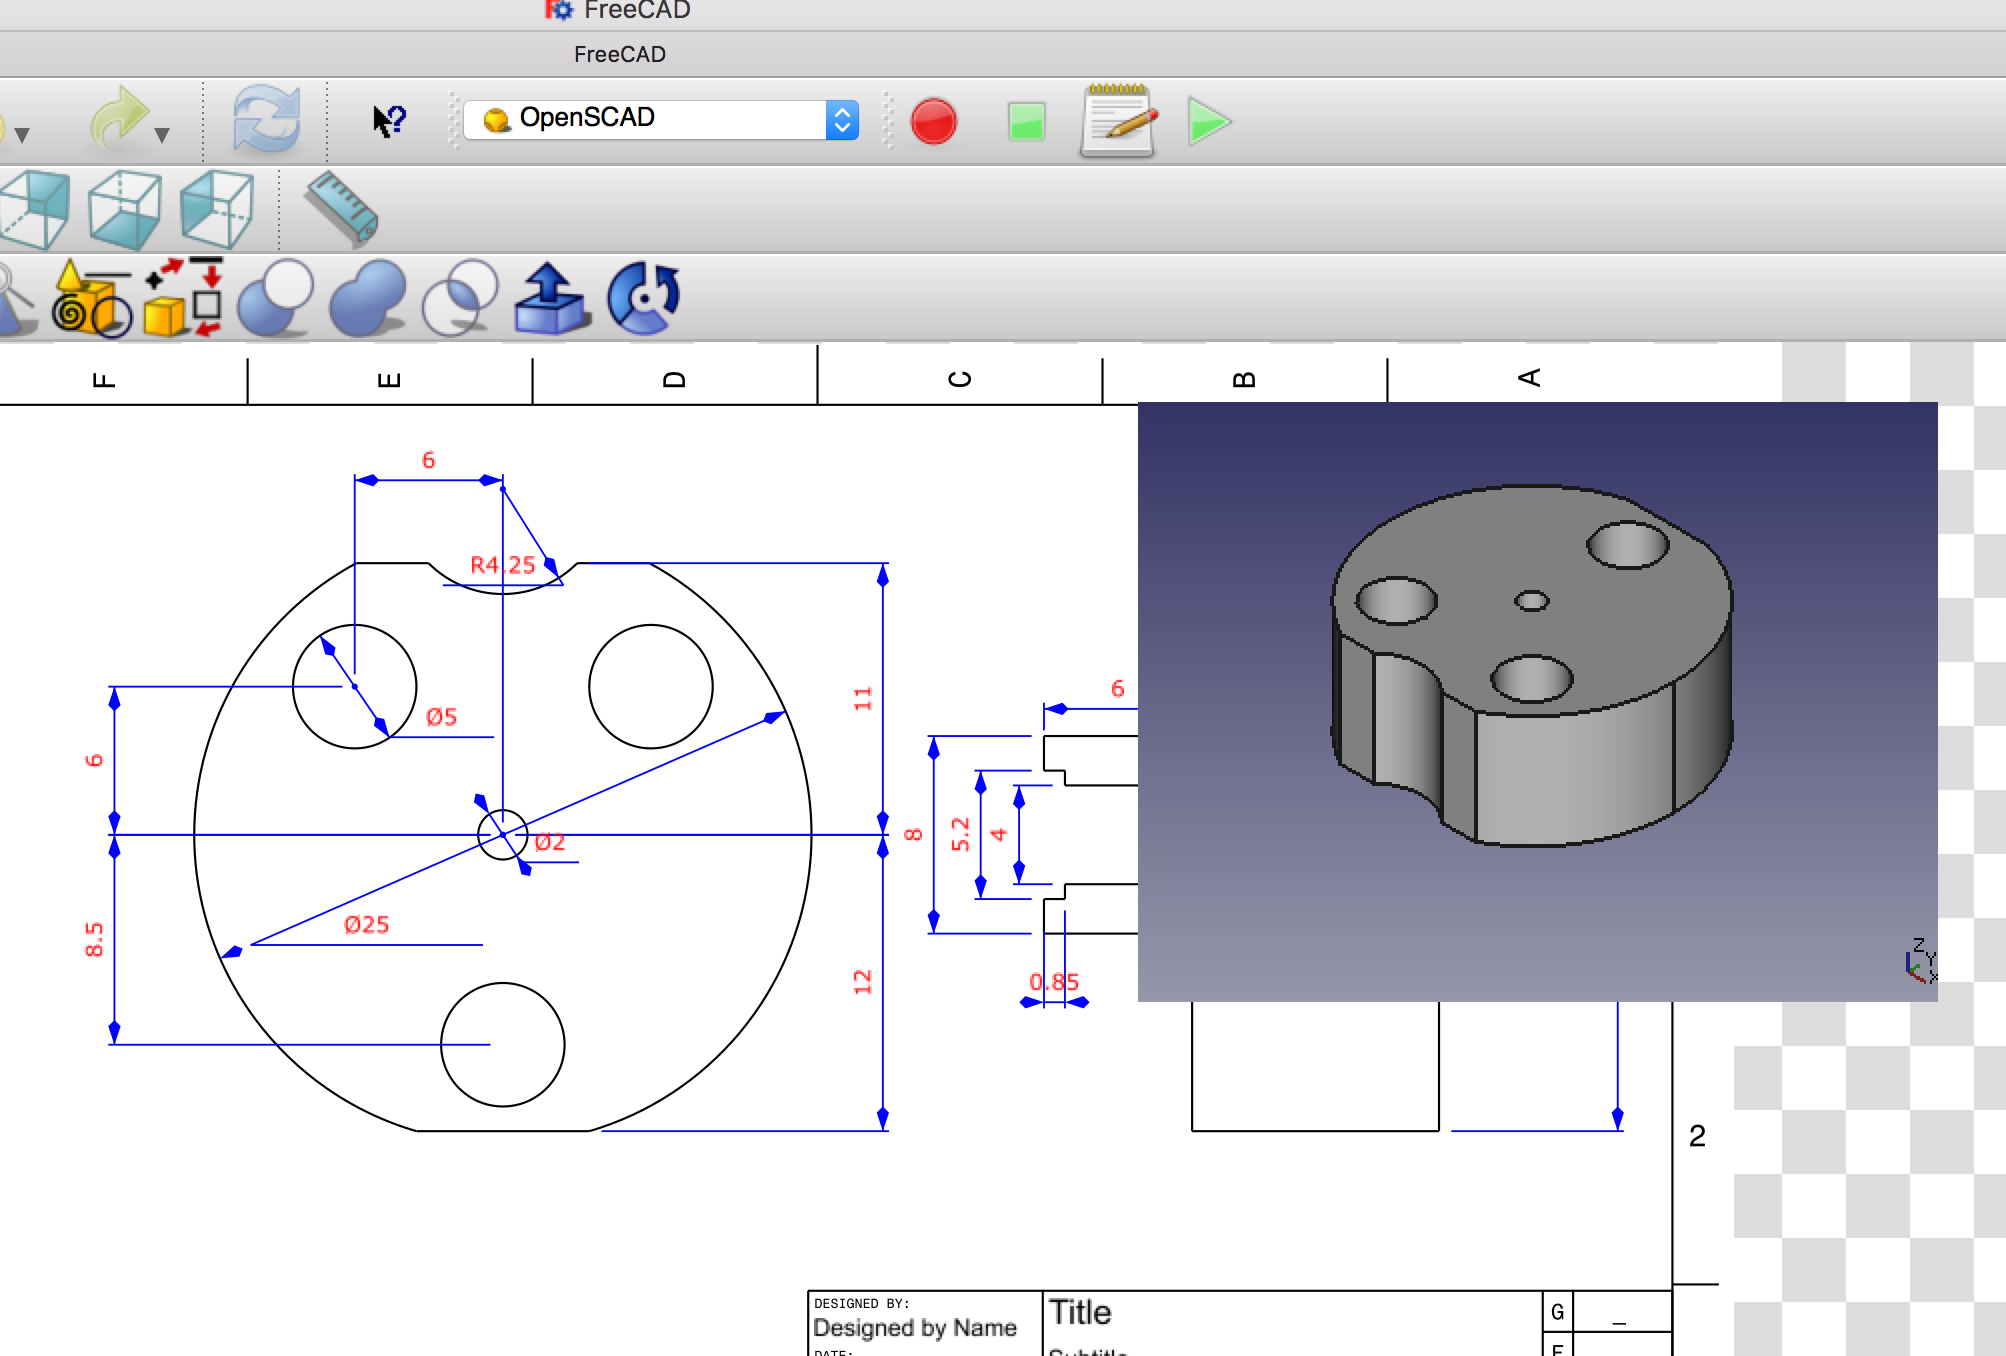Click the Refresh recompute icon
This screenshot has height=1356, width=2006.
click(x=266, y=119)
